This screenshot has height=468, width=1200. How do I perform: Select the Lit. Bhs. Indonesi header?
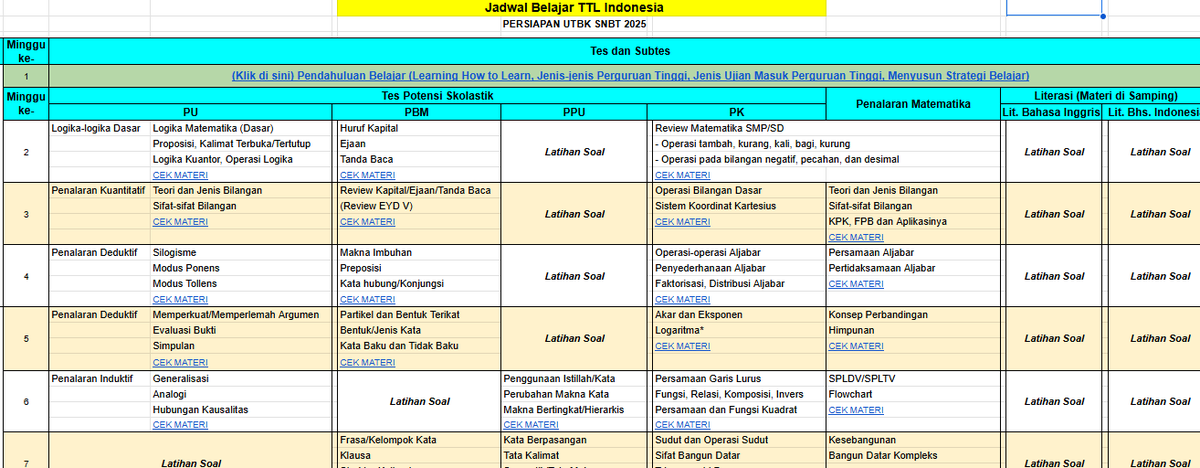point(1152,111)
